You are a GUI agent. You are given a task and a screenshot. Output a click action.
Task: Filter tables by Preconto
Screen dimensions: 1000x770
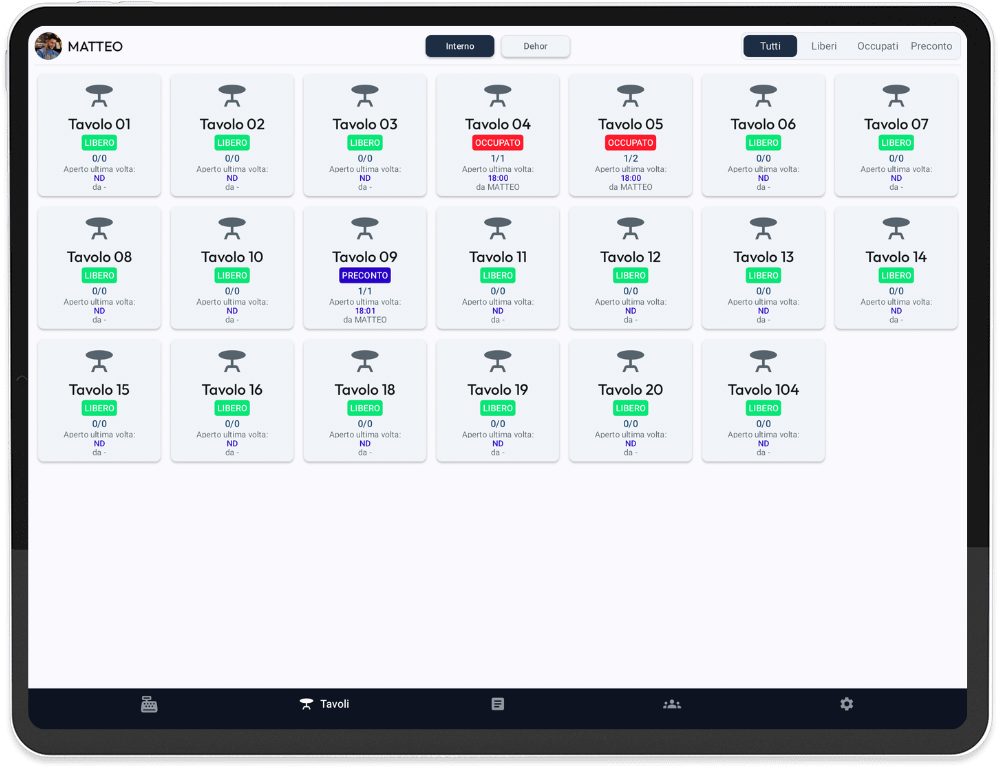click(x=931, y=46)
